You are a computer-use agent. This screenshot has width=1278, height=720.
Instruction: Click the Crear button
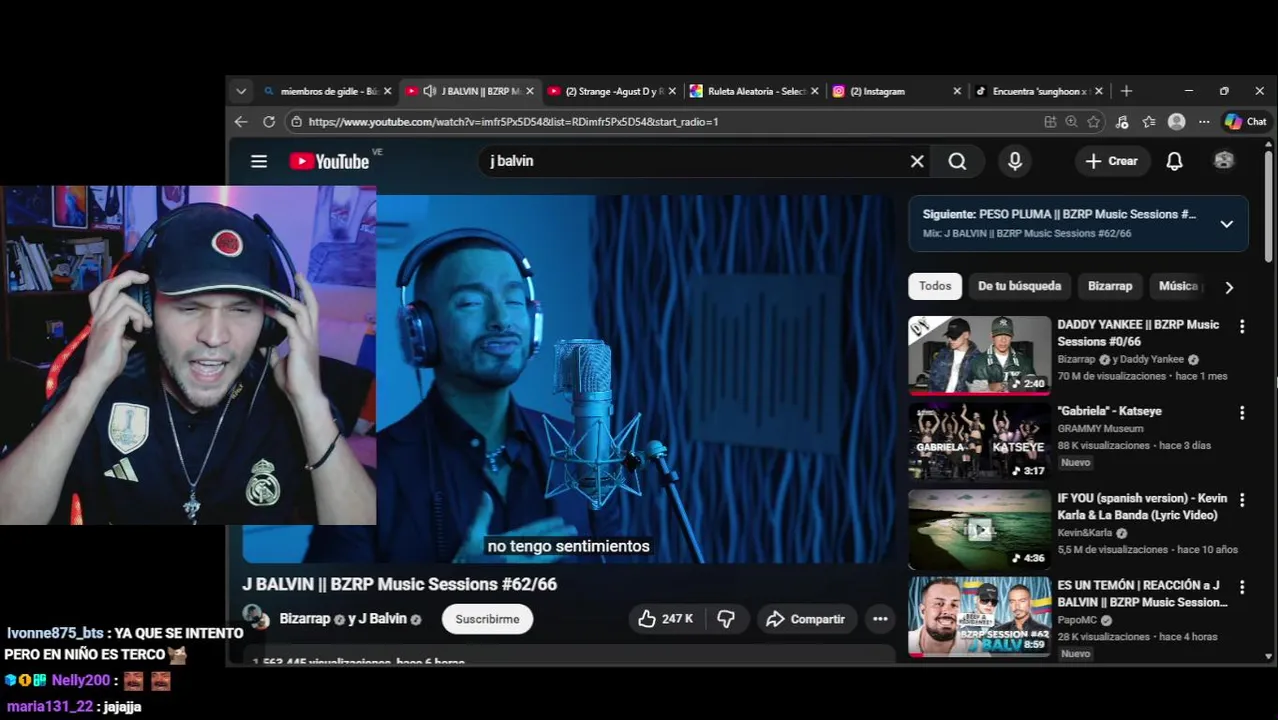point(1112,161)
